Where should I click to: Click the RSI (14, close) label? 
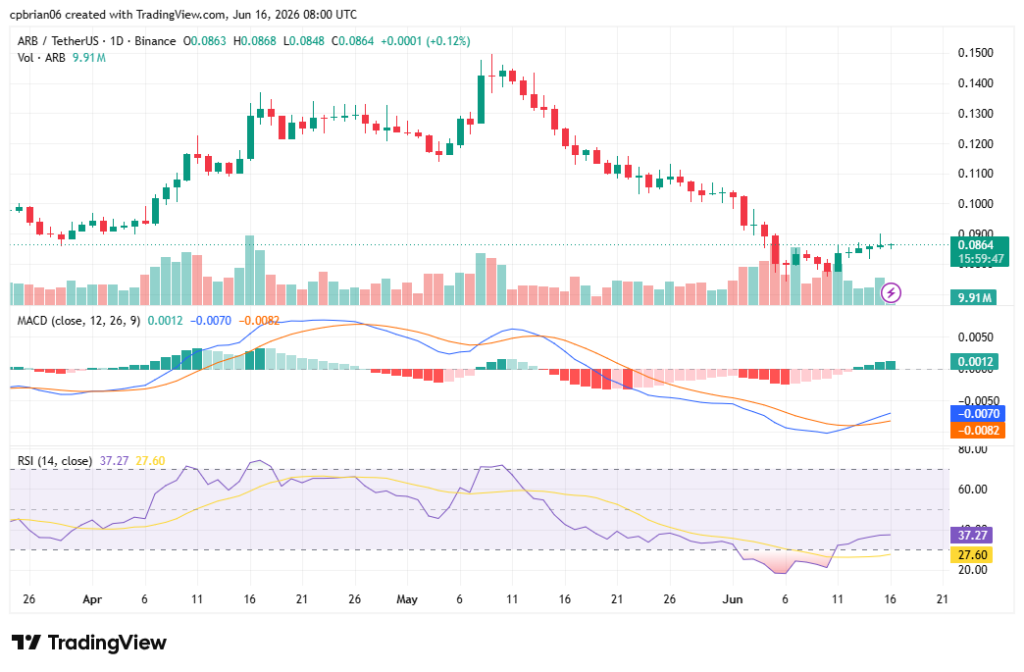tap(54, 461)
